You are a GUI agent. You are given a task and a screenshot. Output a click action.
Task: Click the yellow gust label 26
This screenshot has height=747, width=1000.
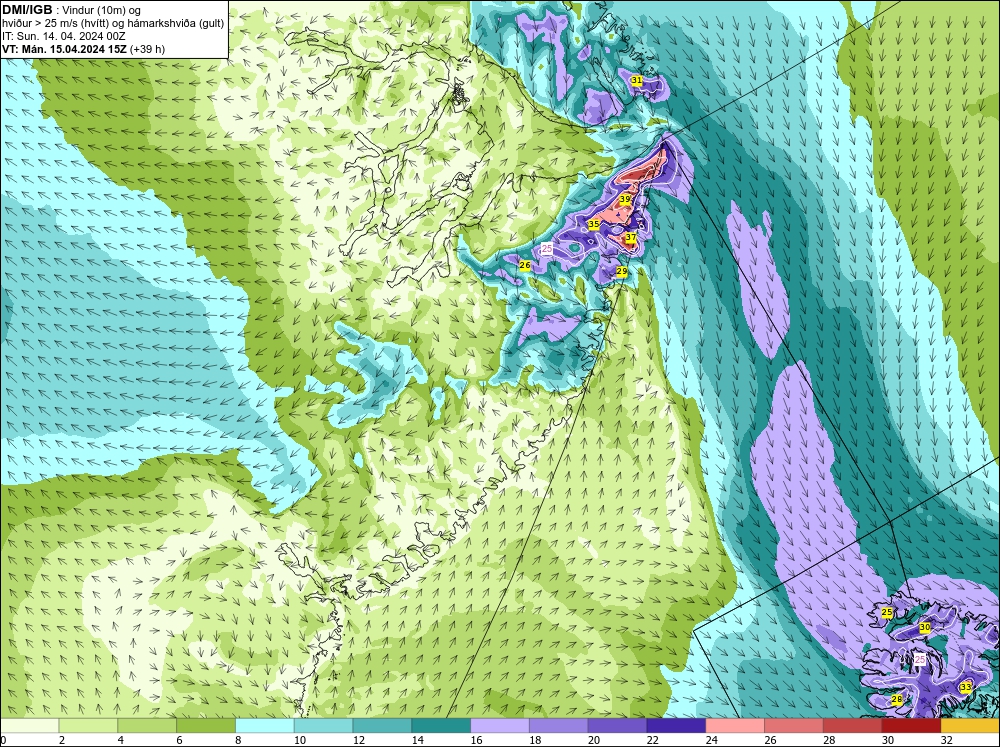pos(525,265)
